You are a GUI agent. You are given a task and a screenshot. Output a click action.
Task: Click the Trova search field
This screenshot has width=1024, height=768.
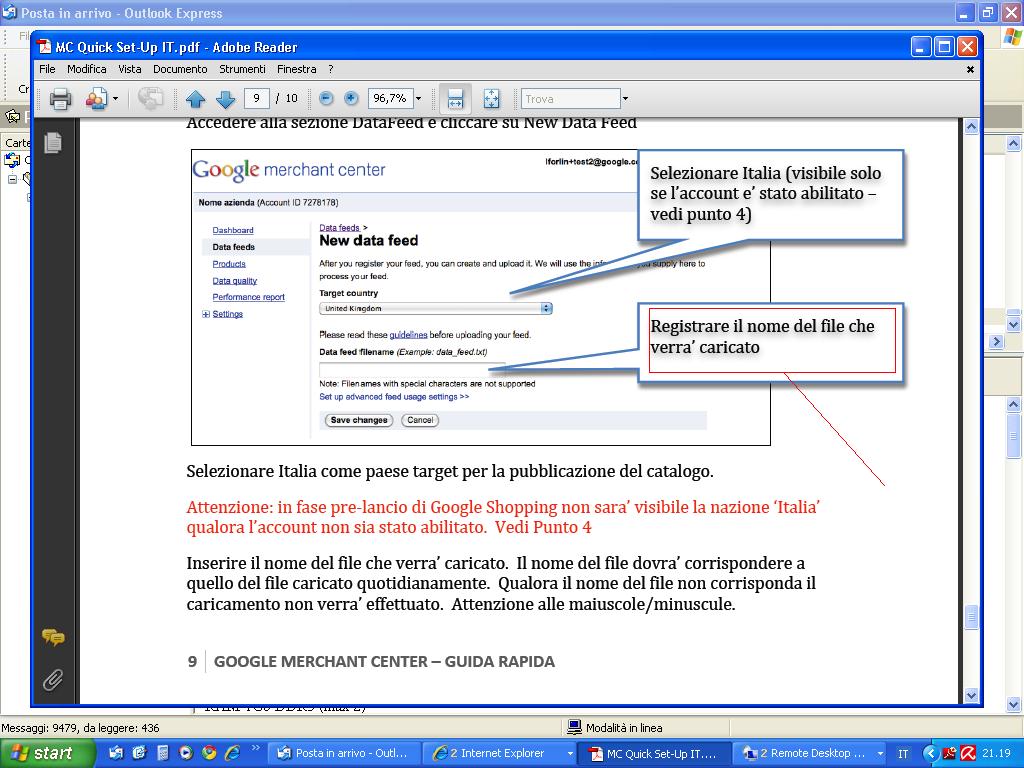click(x=571, y=99)
